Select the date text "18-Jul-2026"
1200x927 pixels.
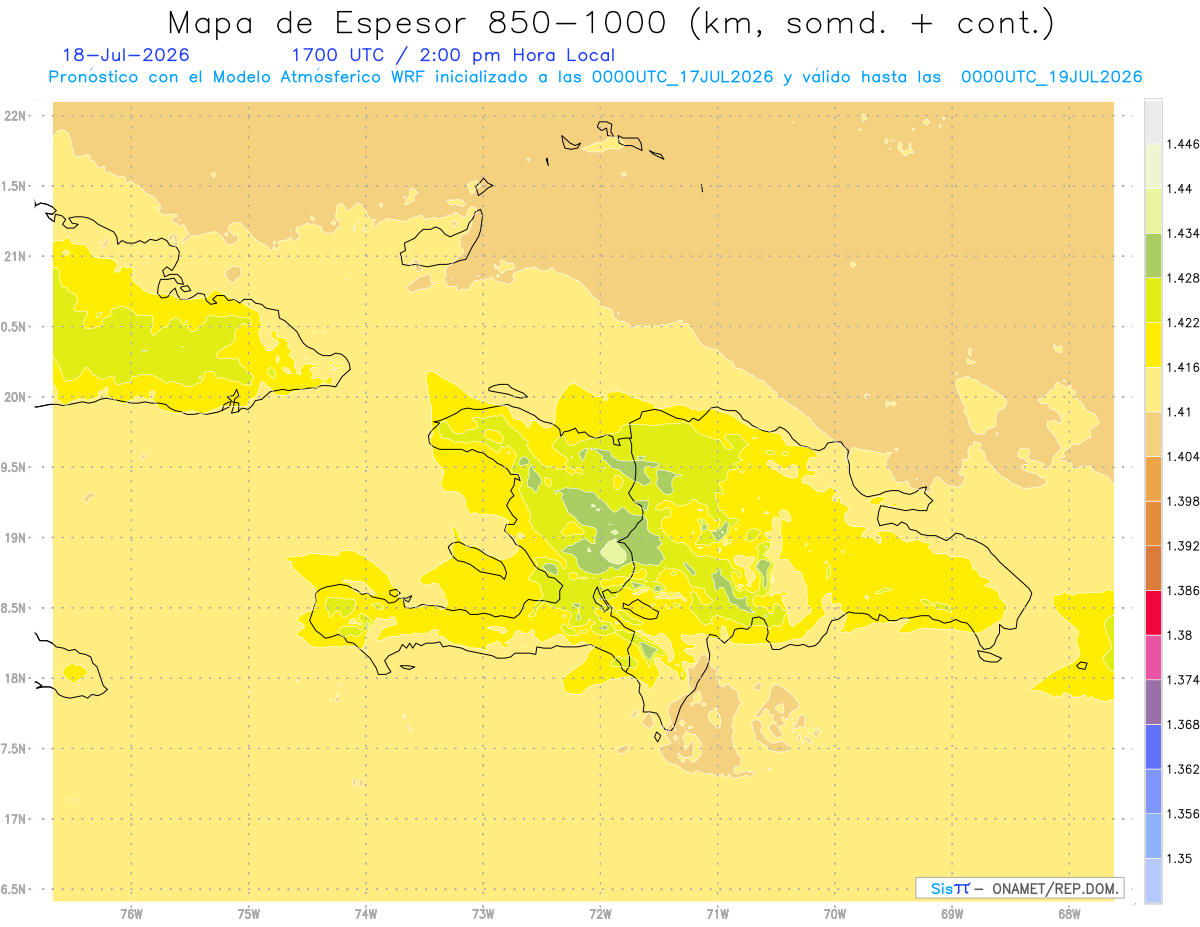tap(126, 56)
